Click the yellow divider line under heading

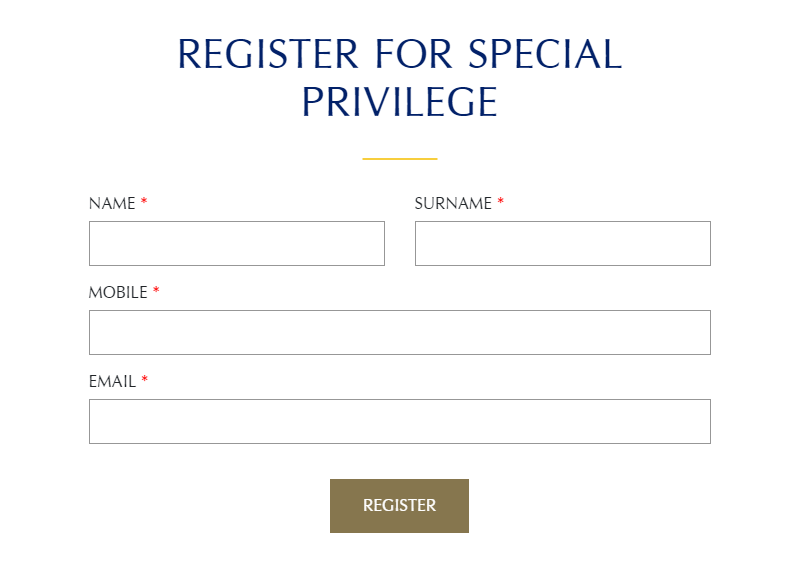(400, 159)
